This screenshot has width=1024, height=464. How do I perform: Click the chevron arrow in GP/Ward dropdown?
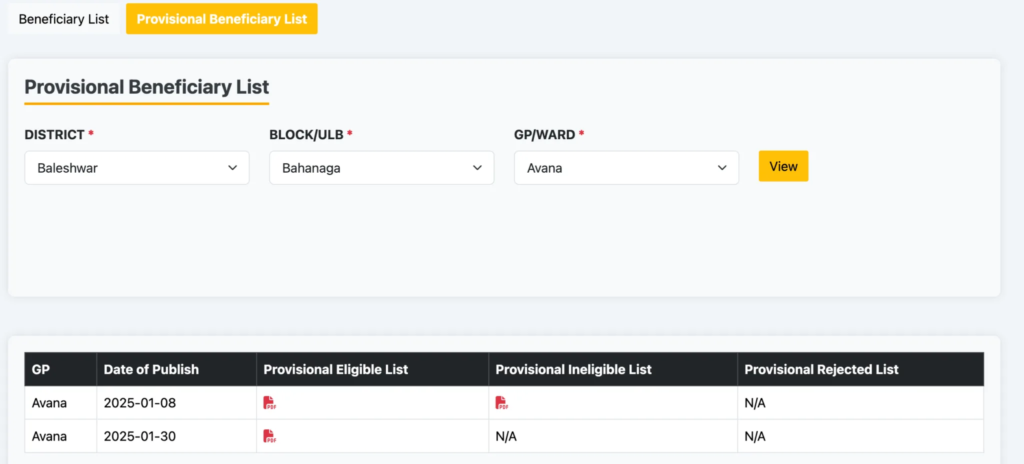point(722,168)
